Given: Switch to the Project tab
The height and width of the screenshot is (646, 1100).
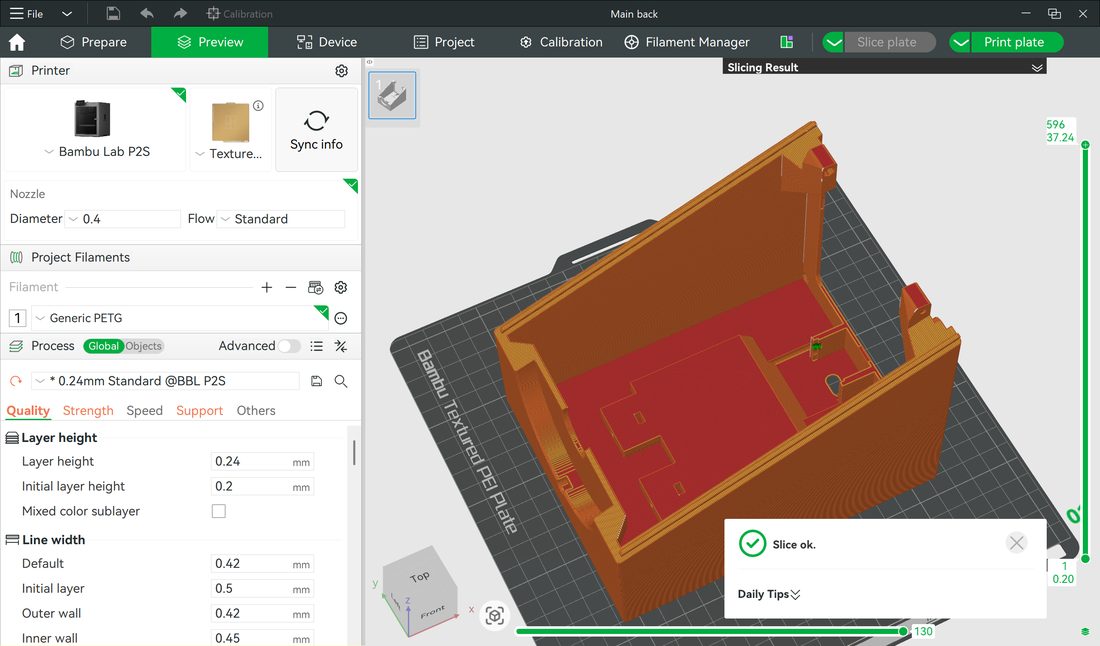Looking at the screenshot, I should coord(444,42).
